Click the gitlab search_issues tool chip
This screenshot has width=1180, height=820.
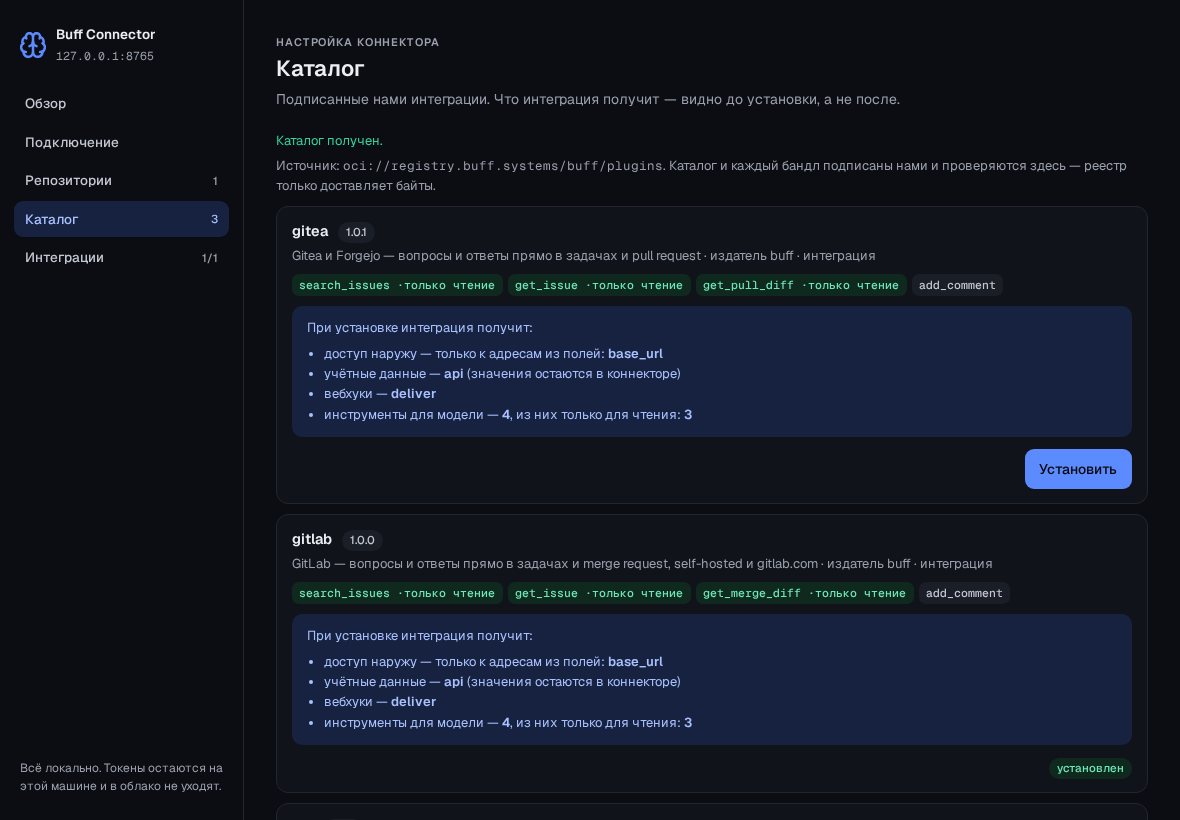coord(397,593)
